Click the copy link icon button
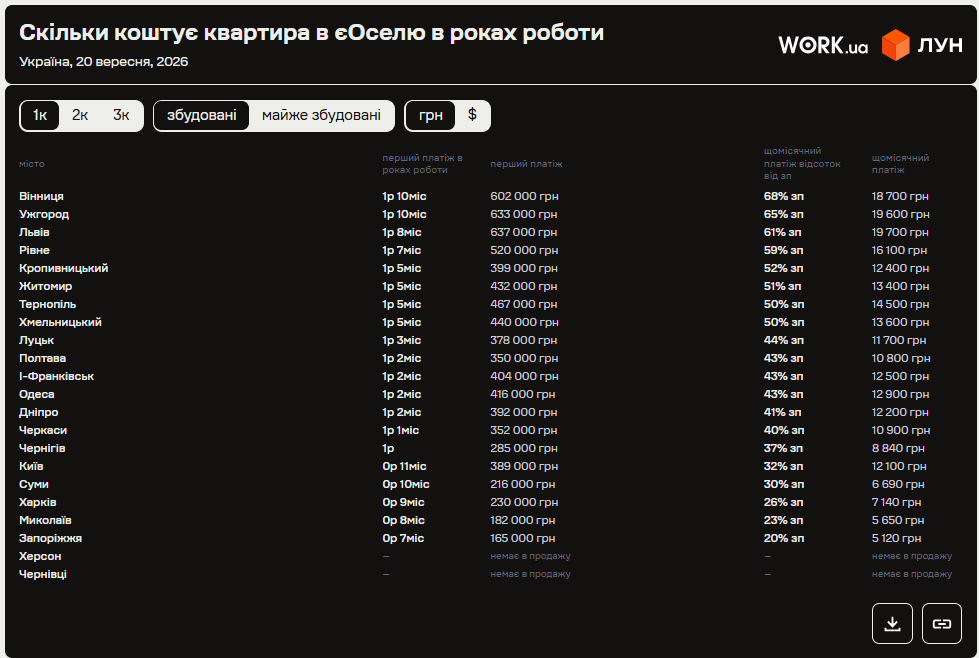Viewport: 979px width, 658px height. click(942, 623)
